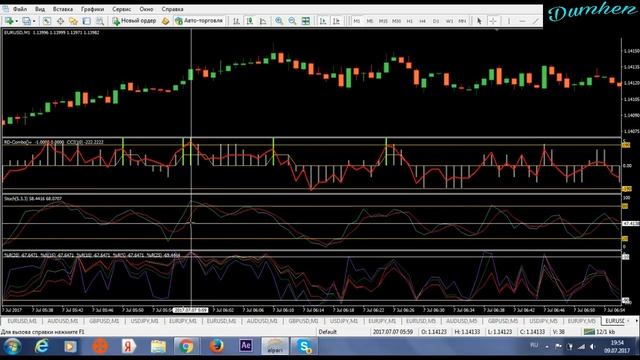Click the New Chart toolbar icon
Image resolution: width=640 pixels, height=360 pixels.
(9, 21)
